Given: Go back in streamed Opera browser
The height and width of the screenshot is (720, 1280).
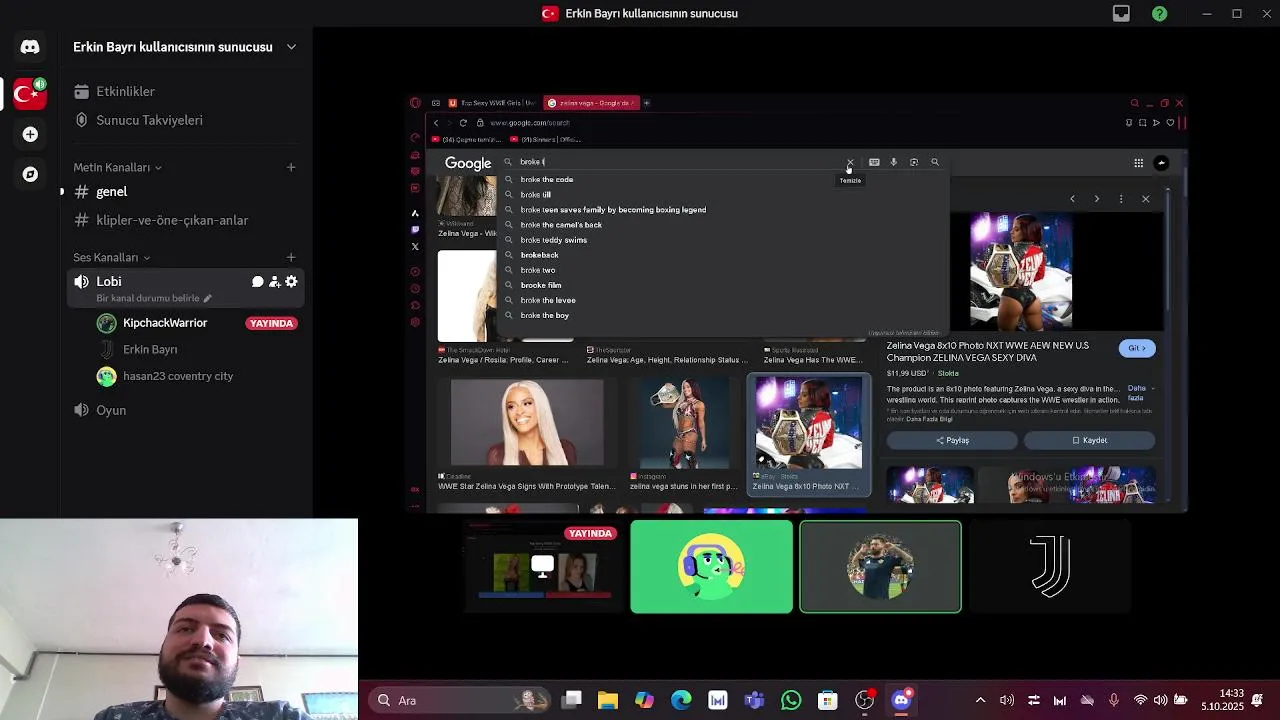Looking at the screenshot, I should (436, 123).
